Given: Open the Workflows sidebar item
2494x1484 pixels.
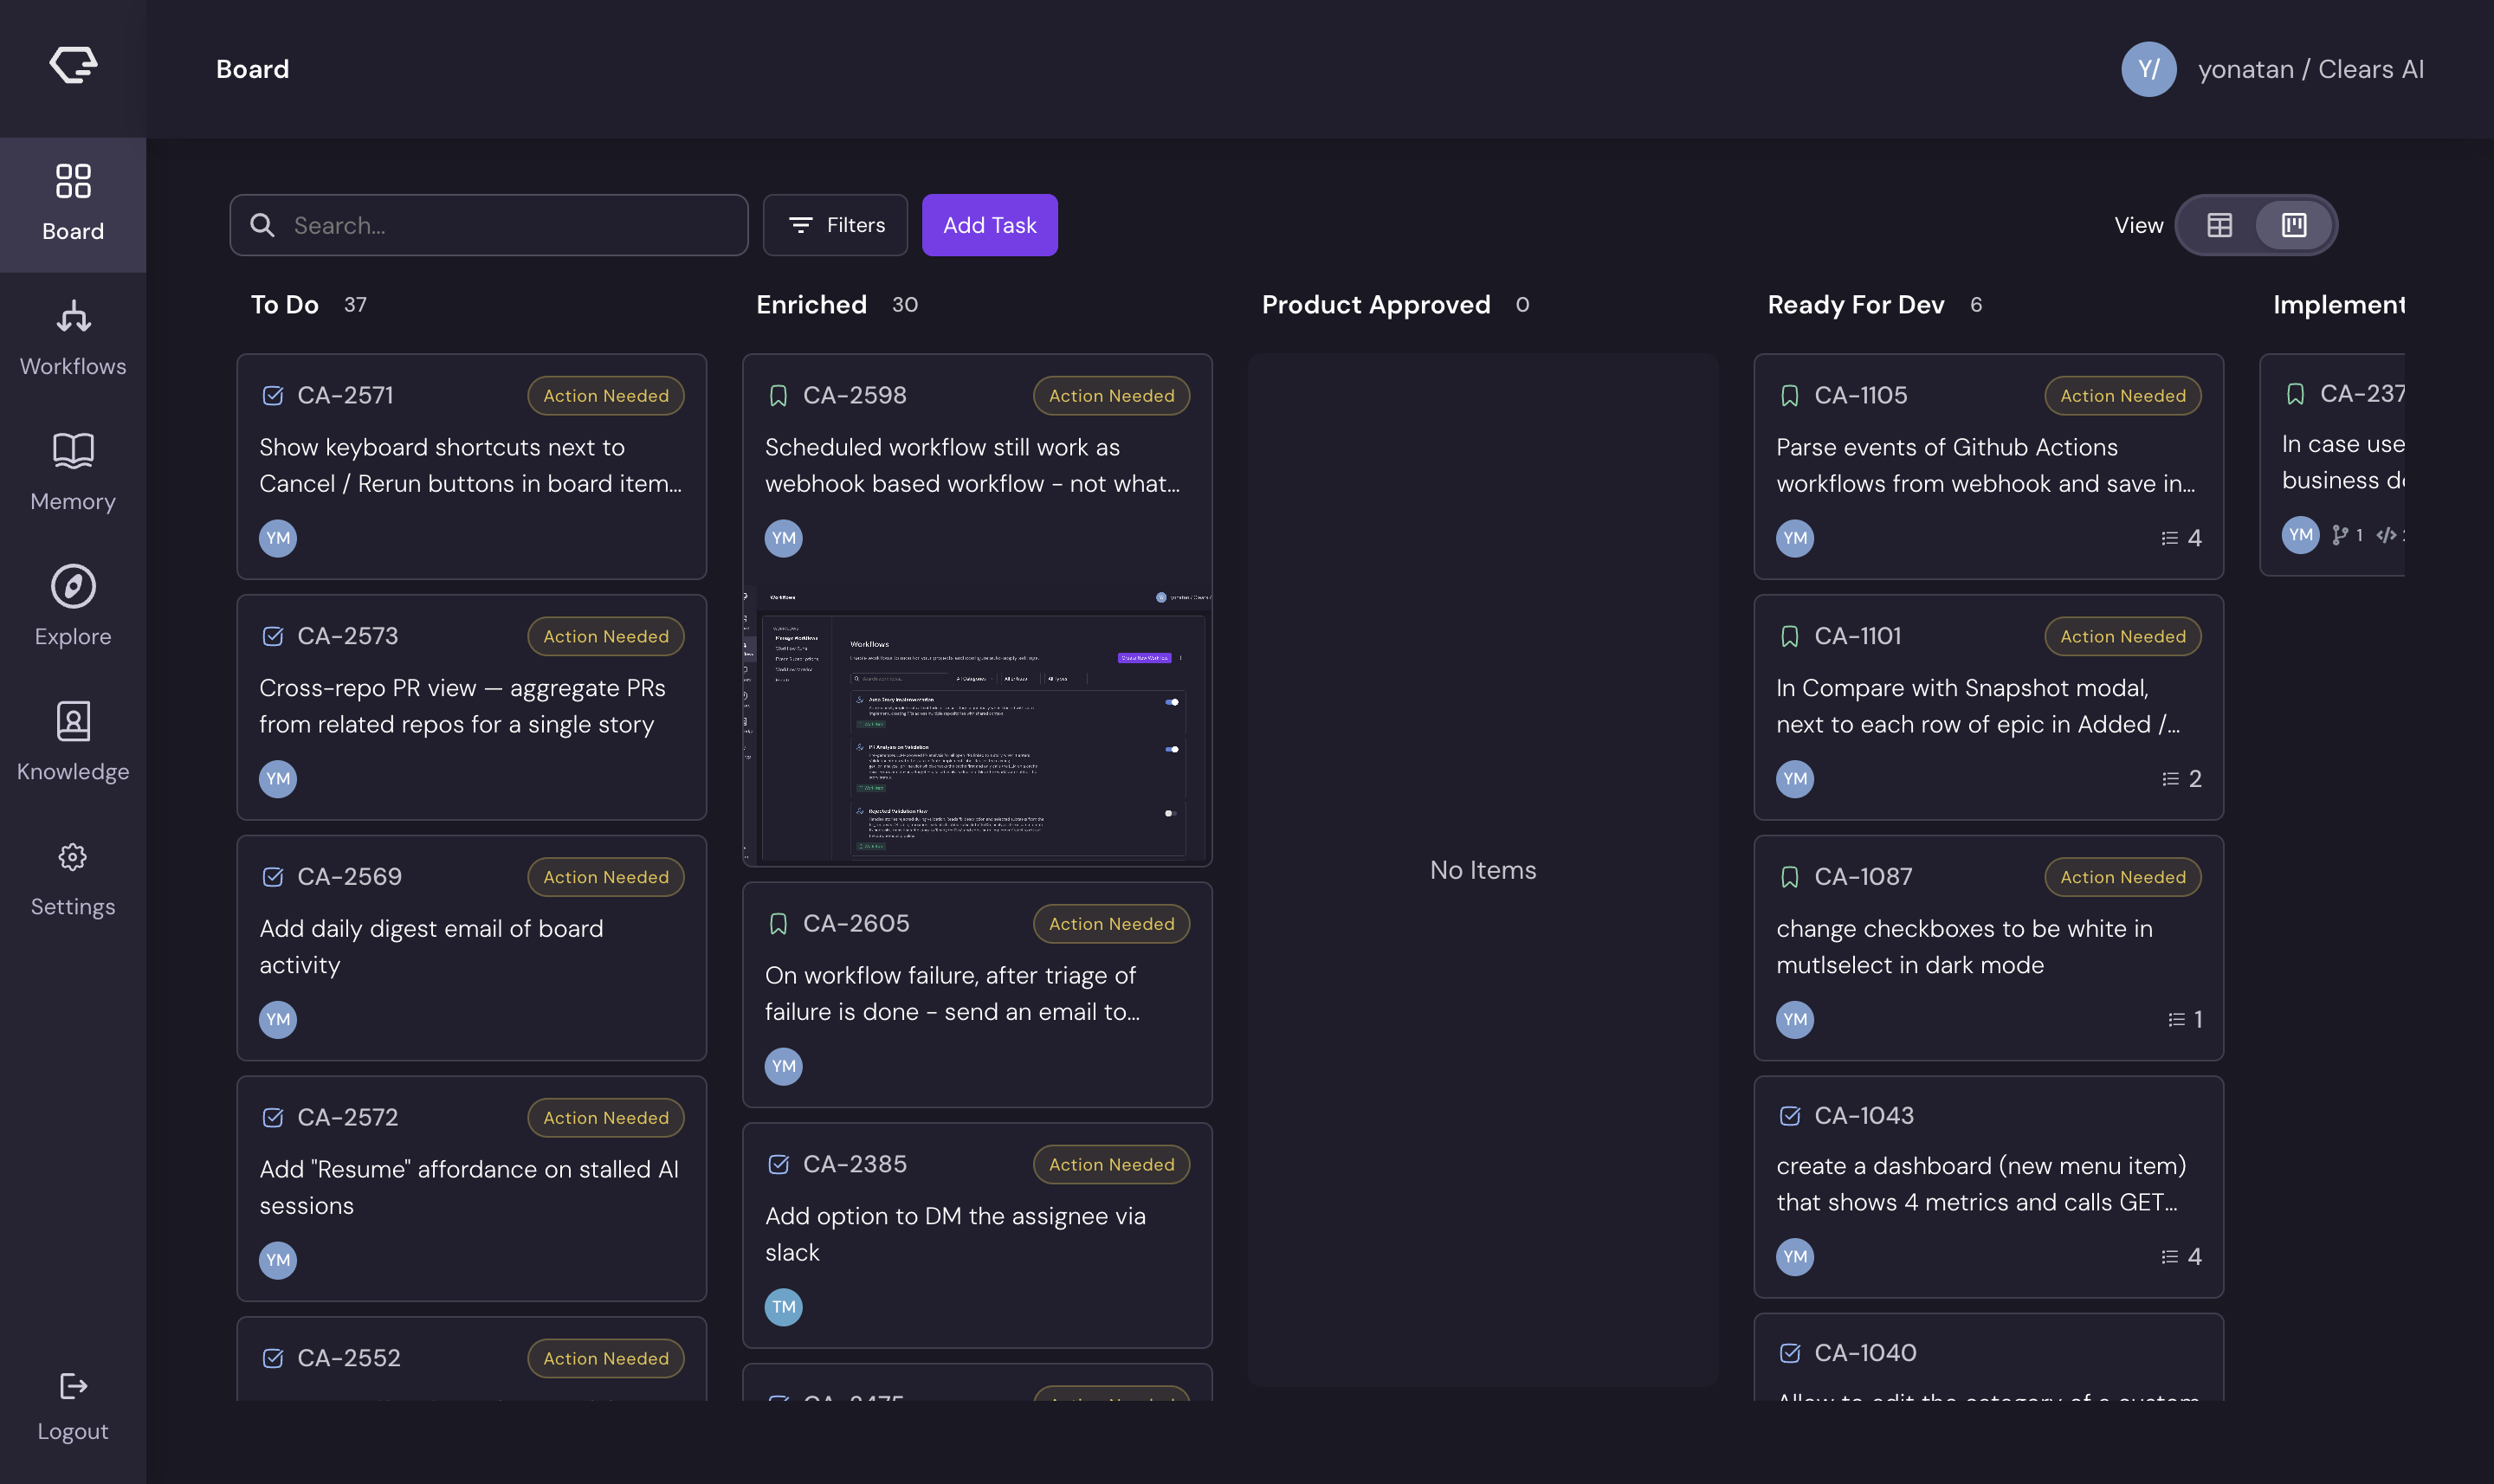Looking at the screenshot, I should 73,339.
